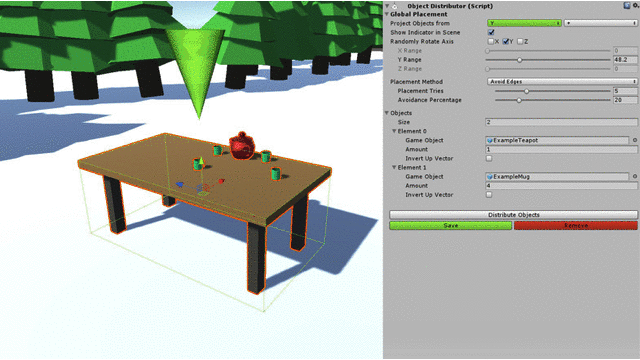This screenshot has height=360, width=640.
Task: Edit the Placement Tries value field
Action: (x=625, y=91)
